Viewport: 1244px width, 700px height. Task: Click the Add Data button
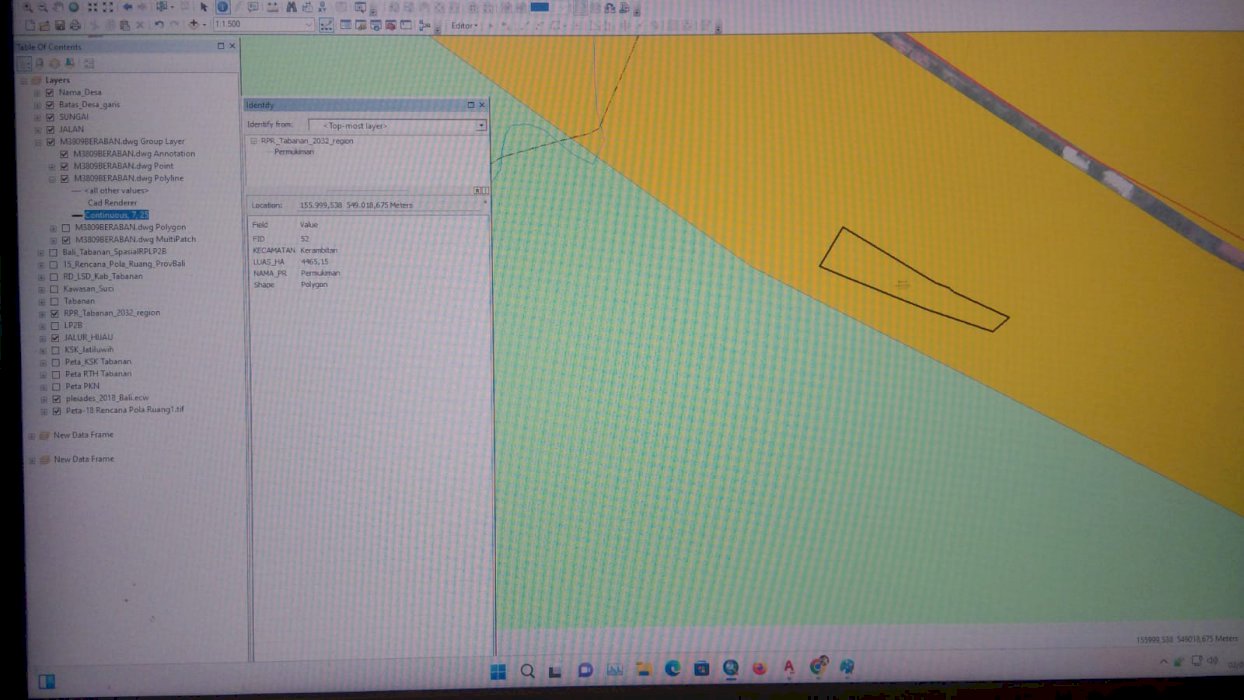[193, 25]
